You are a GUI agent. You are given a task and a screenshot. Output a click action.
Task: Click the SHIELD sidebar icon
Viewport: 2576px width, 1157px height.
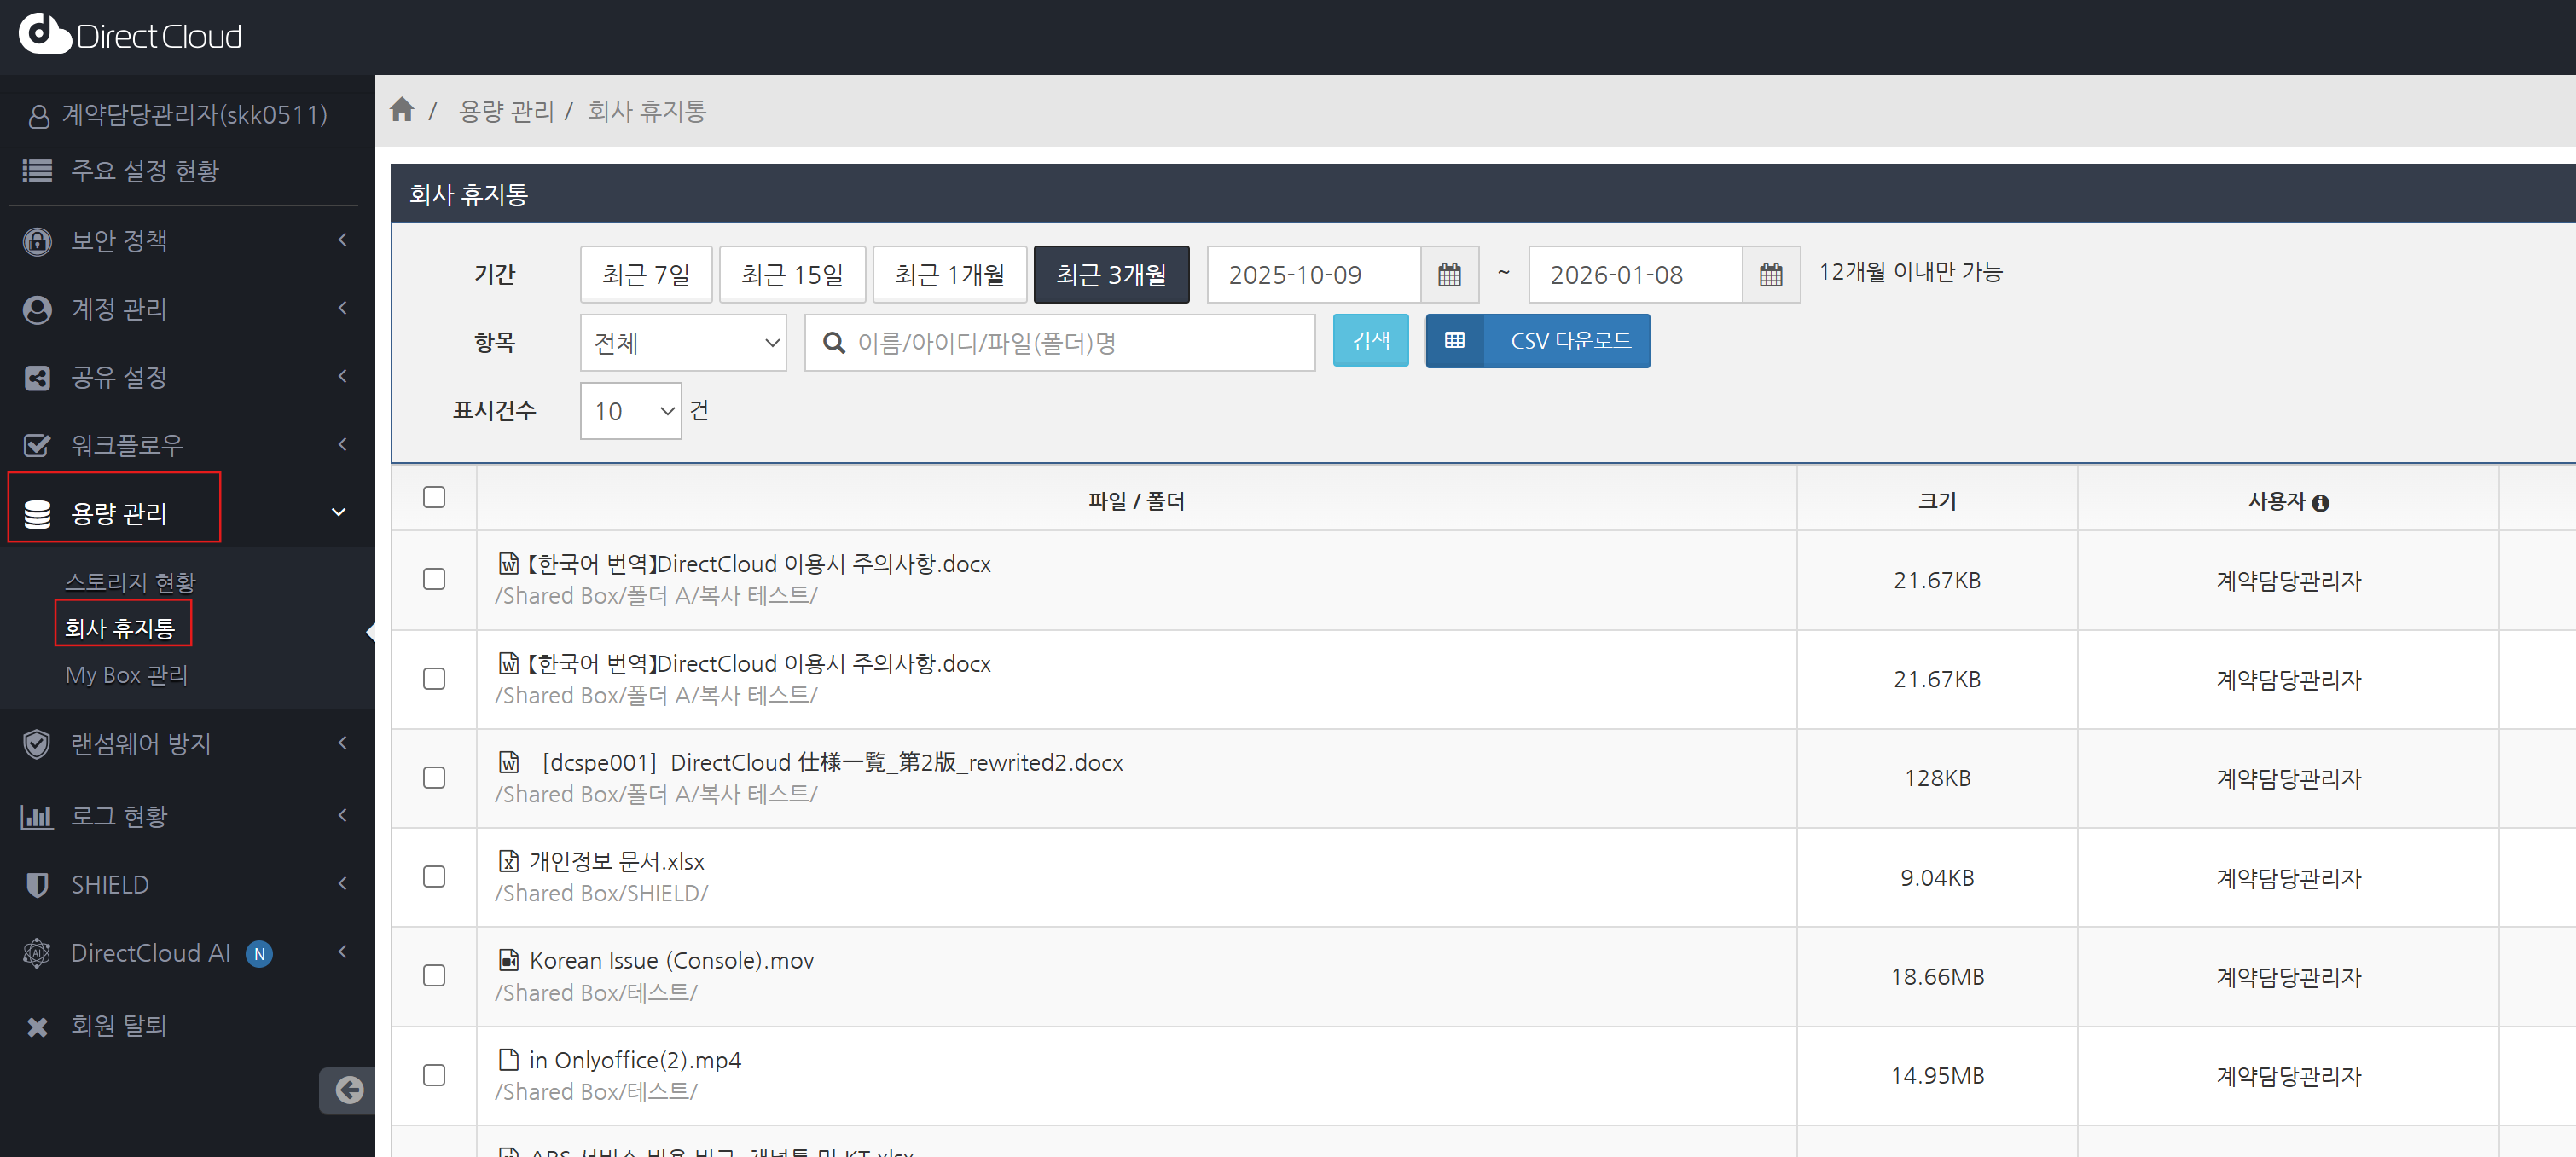(37, 885)
